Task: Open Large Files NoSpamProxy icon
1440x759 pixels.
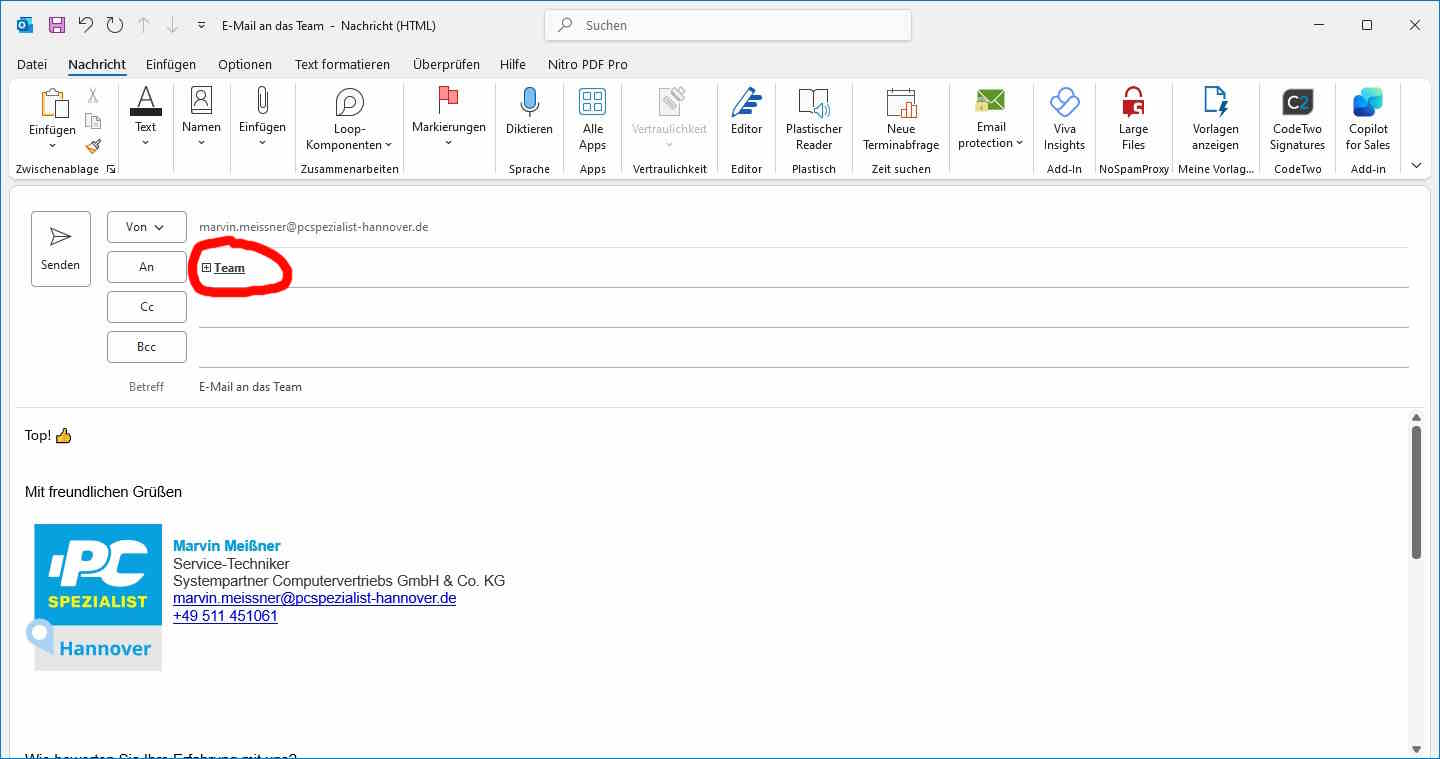Action: pos(1133,103)
